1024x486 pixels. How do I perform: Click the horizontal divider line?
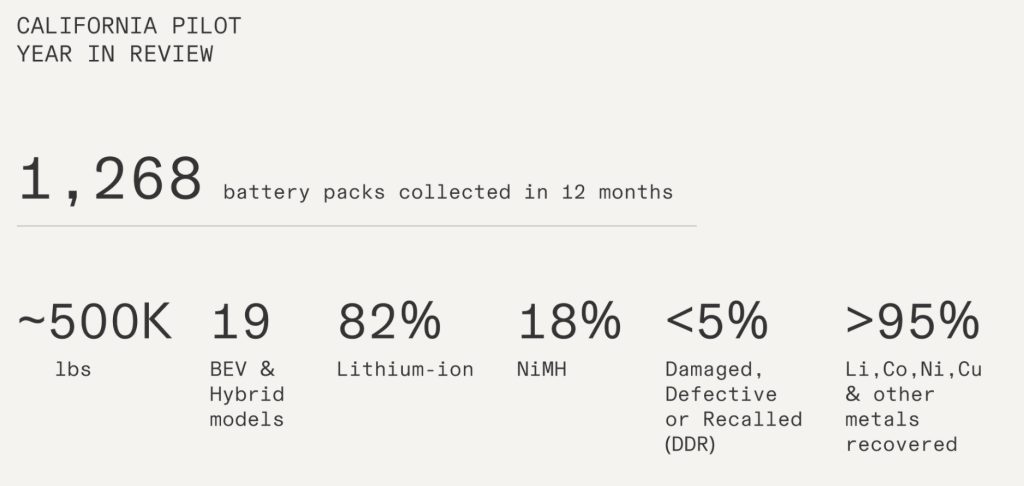point(357,226)
